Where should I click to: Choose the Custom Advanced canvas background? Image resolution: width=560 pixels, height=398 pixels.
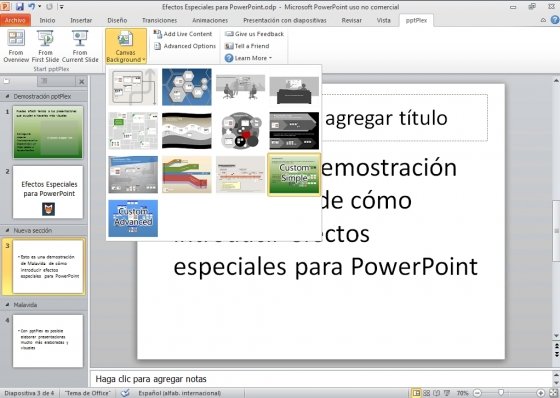point(133,218)
